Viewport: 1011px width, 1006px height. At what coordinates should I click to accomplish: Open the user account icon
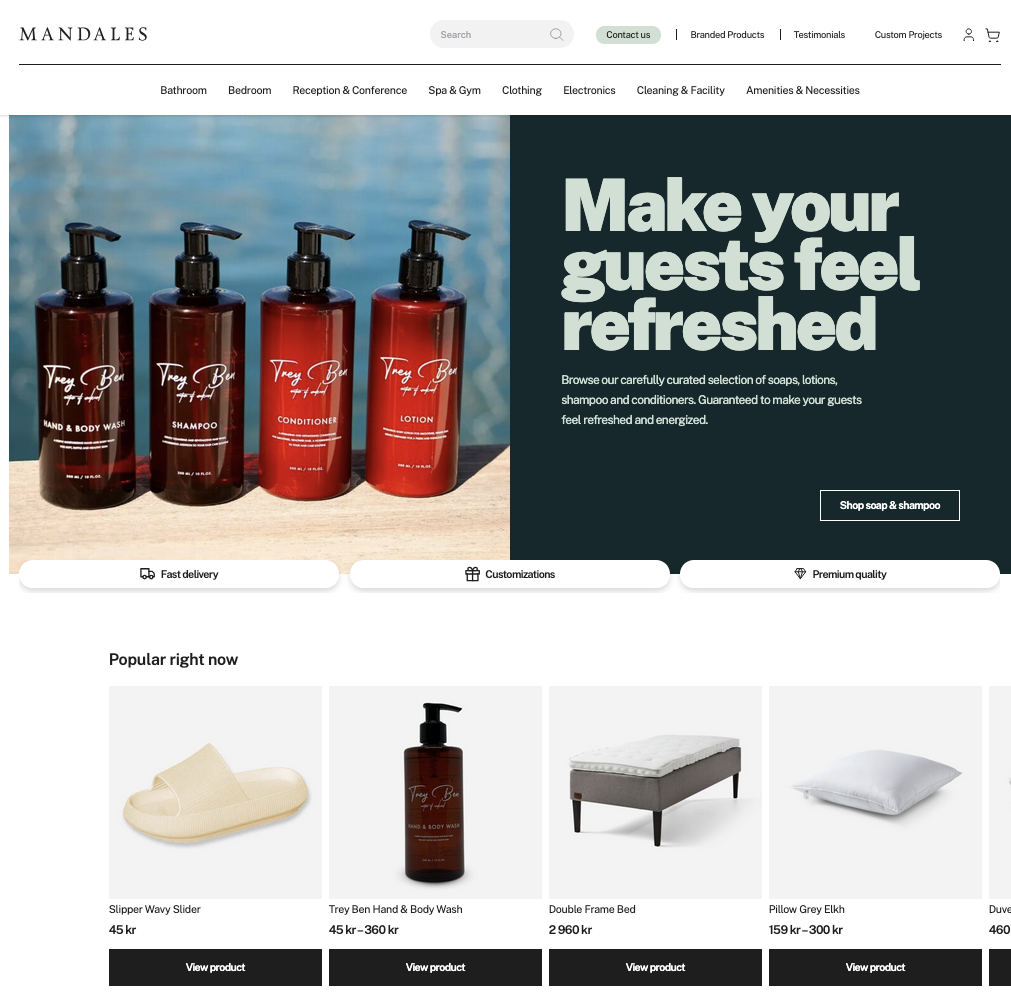(x=968, y=35)
